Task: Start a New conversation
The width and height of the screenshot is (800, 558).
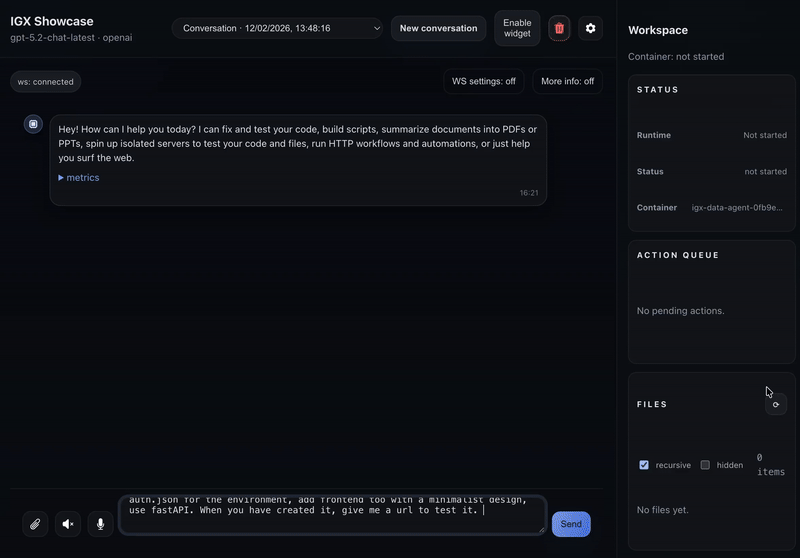Action: click(438, 28)
